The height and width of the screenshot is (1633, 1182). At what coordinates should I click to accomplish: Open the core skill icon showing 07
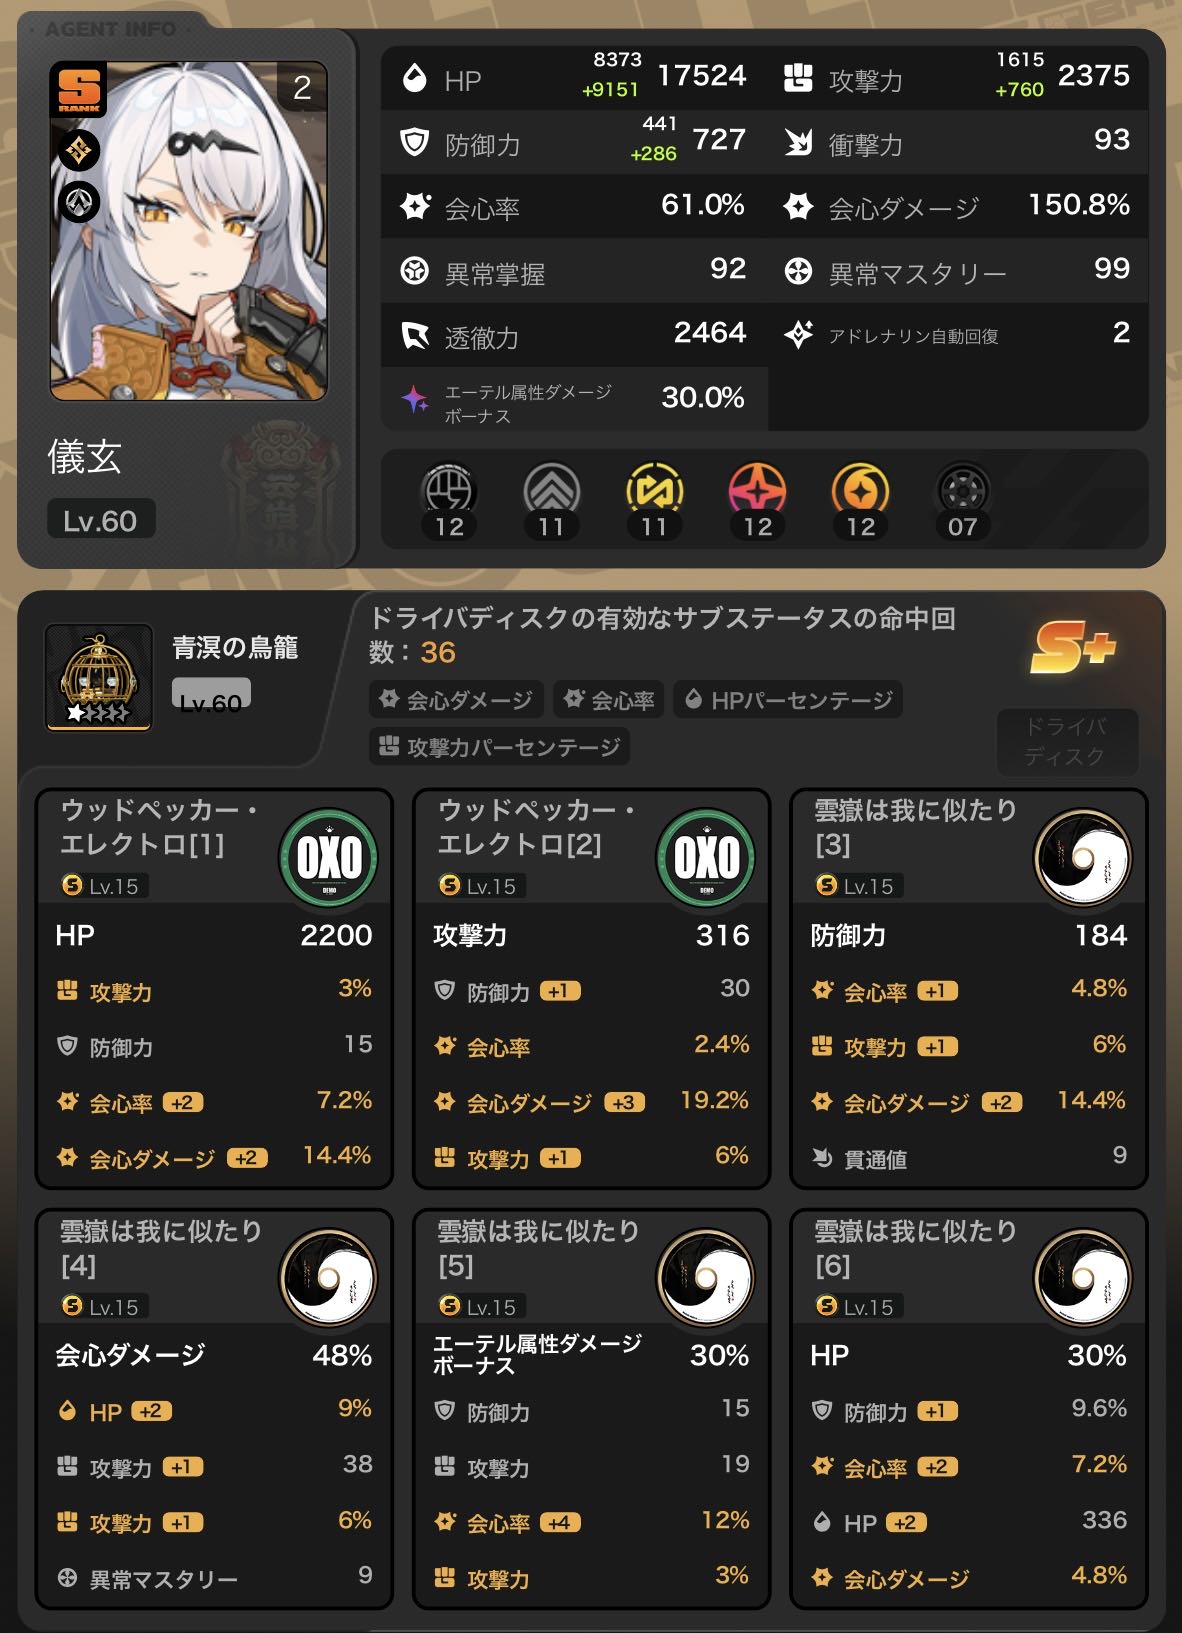[x=963, y=493]
